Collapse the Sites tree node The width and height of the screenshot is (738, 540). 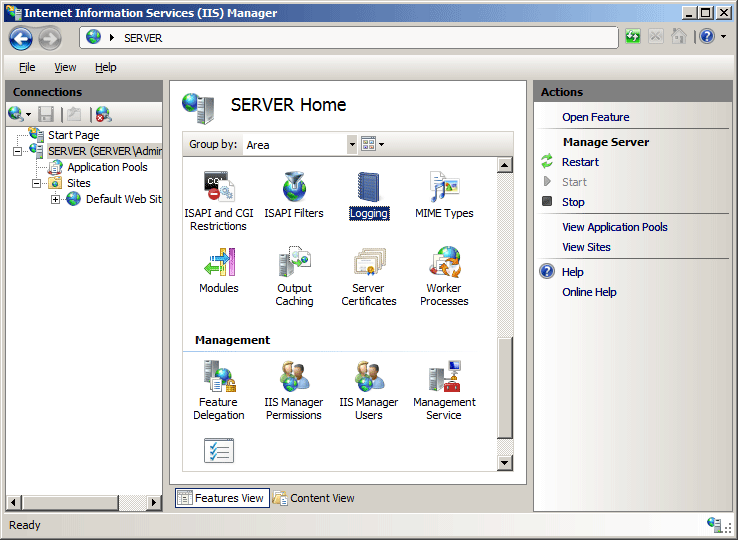pos(36,183)
